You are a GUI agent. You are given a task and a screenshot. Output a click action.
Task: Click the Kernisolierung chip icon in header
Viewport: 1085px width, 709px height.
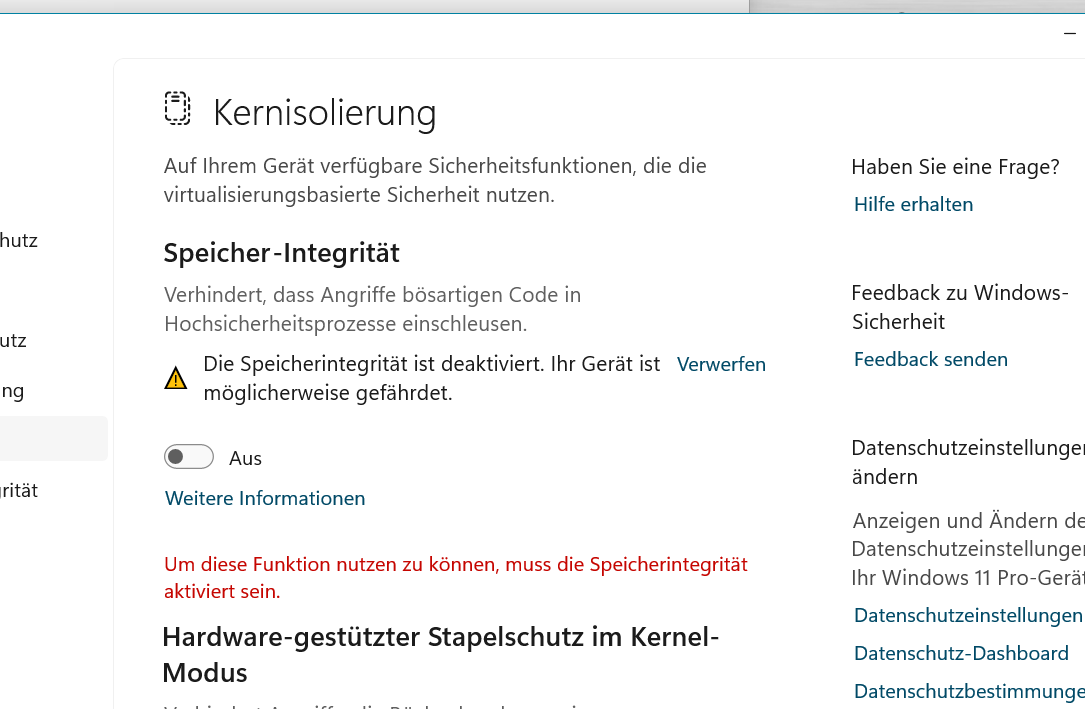177,108
